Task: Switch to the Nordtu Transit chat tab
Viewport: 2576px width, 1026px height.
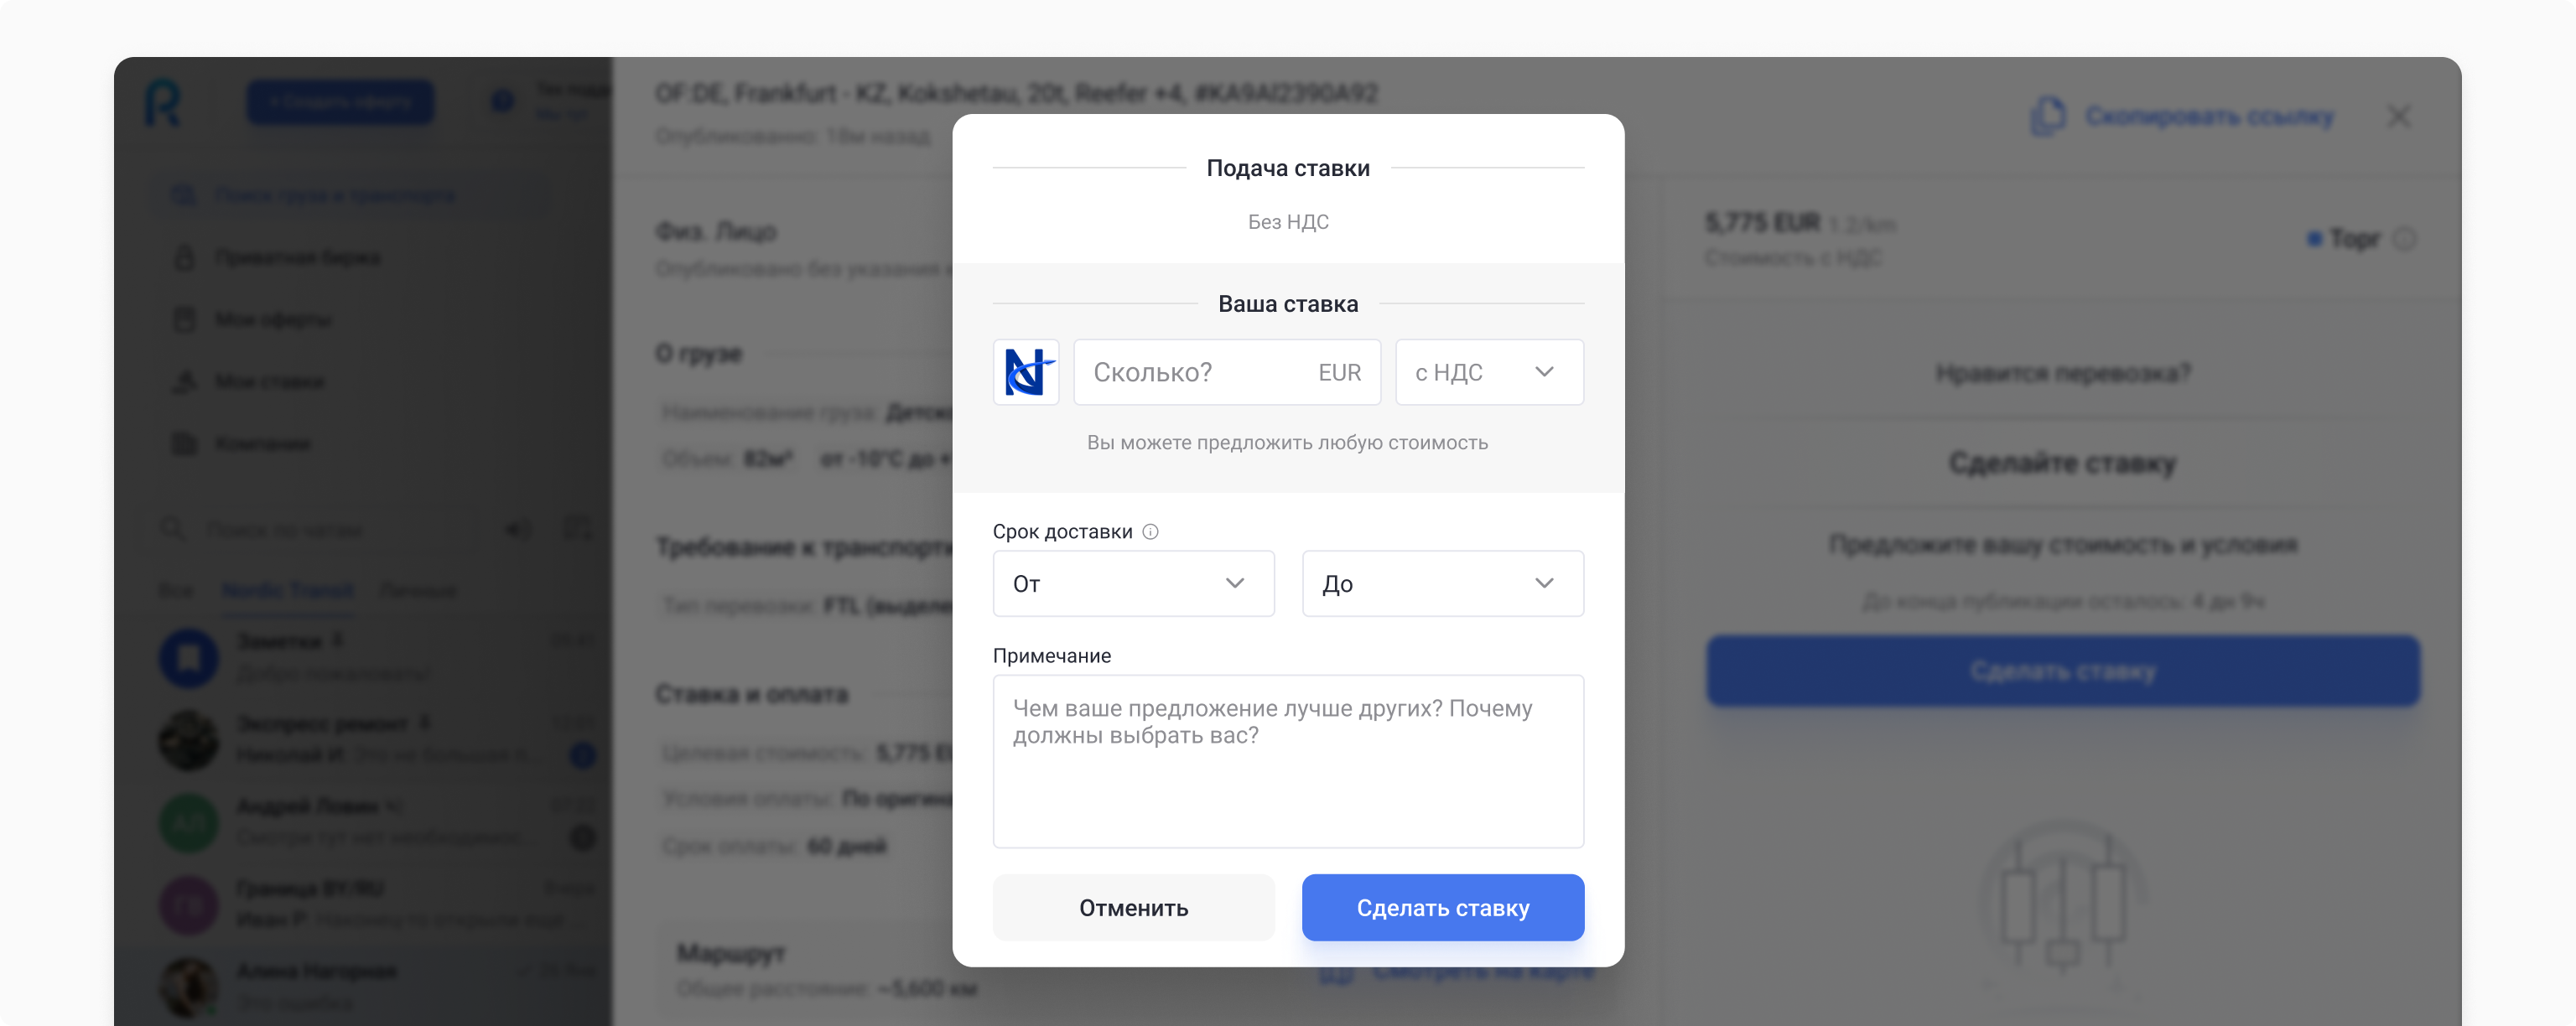Action: [287, 590]
